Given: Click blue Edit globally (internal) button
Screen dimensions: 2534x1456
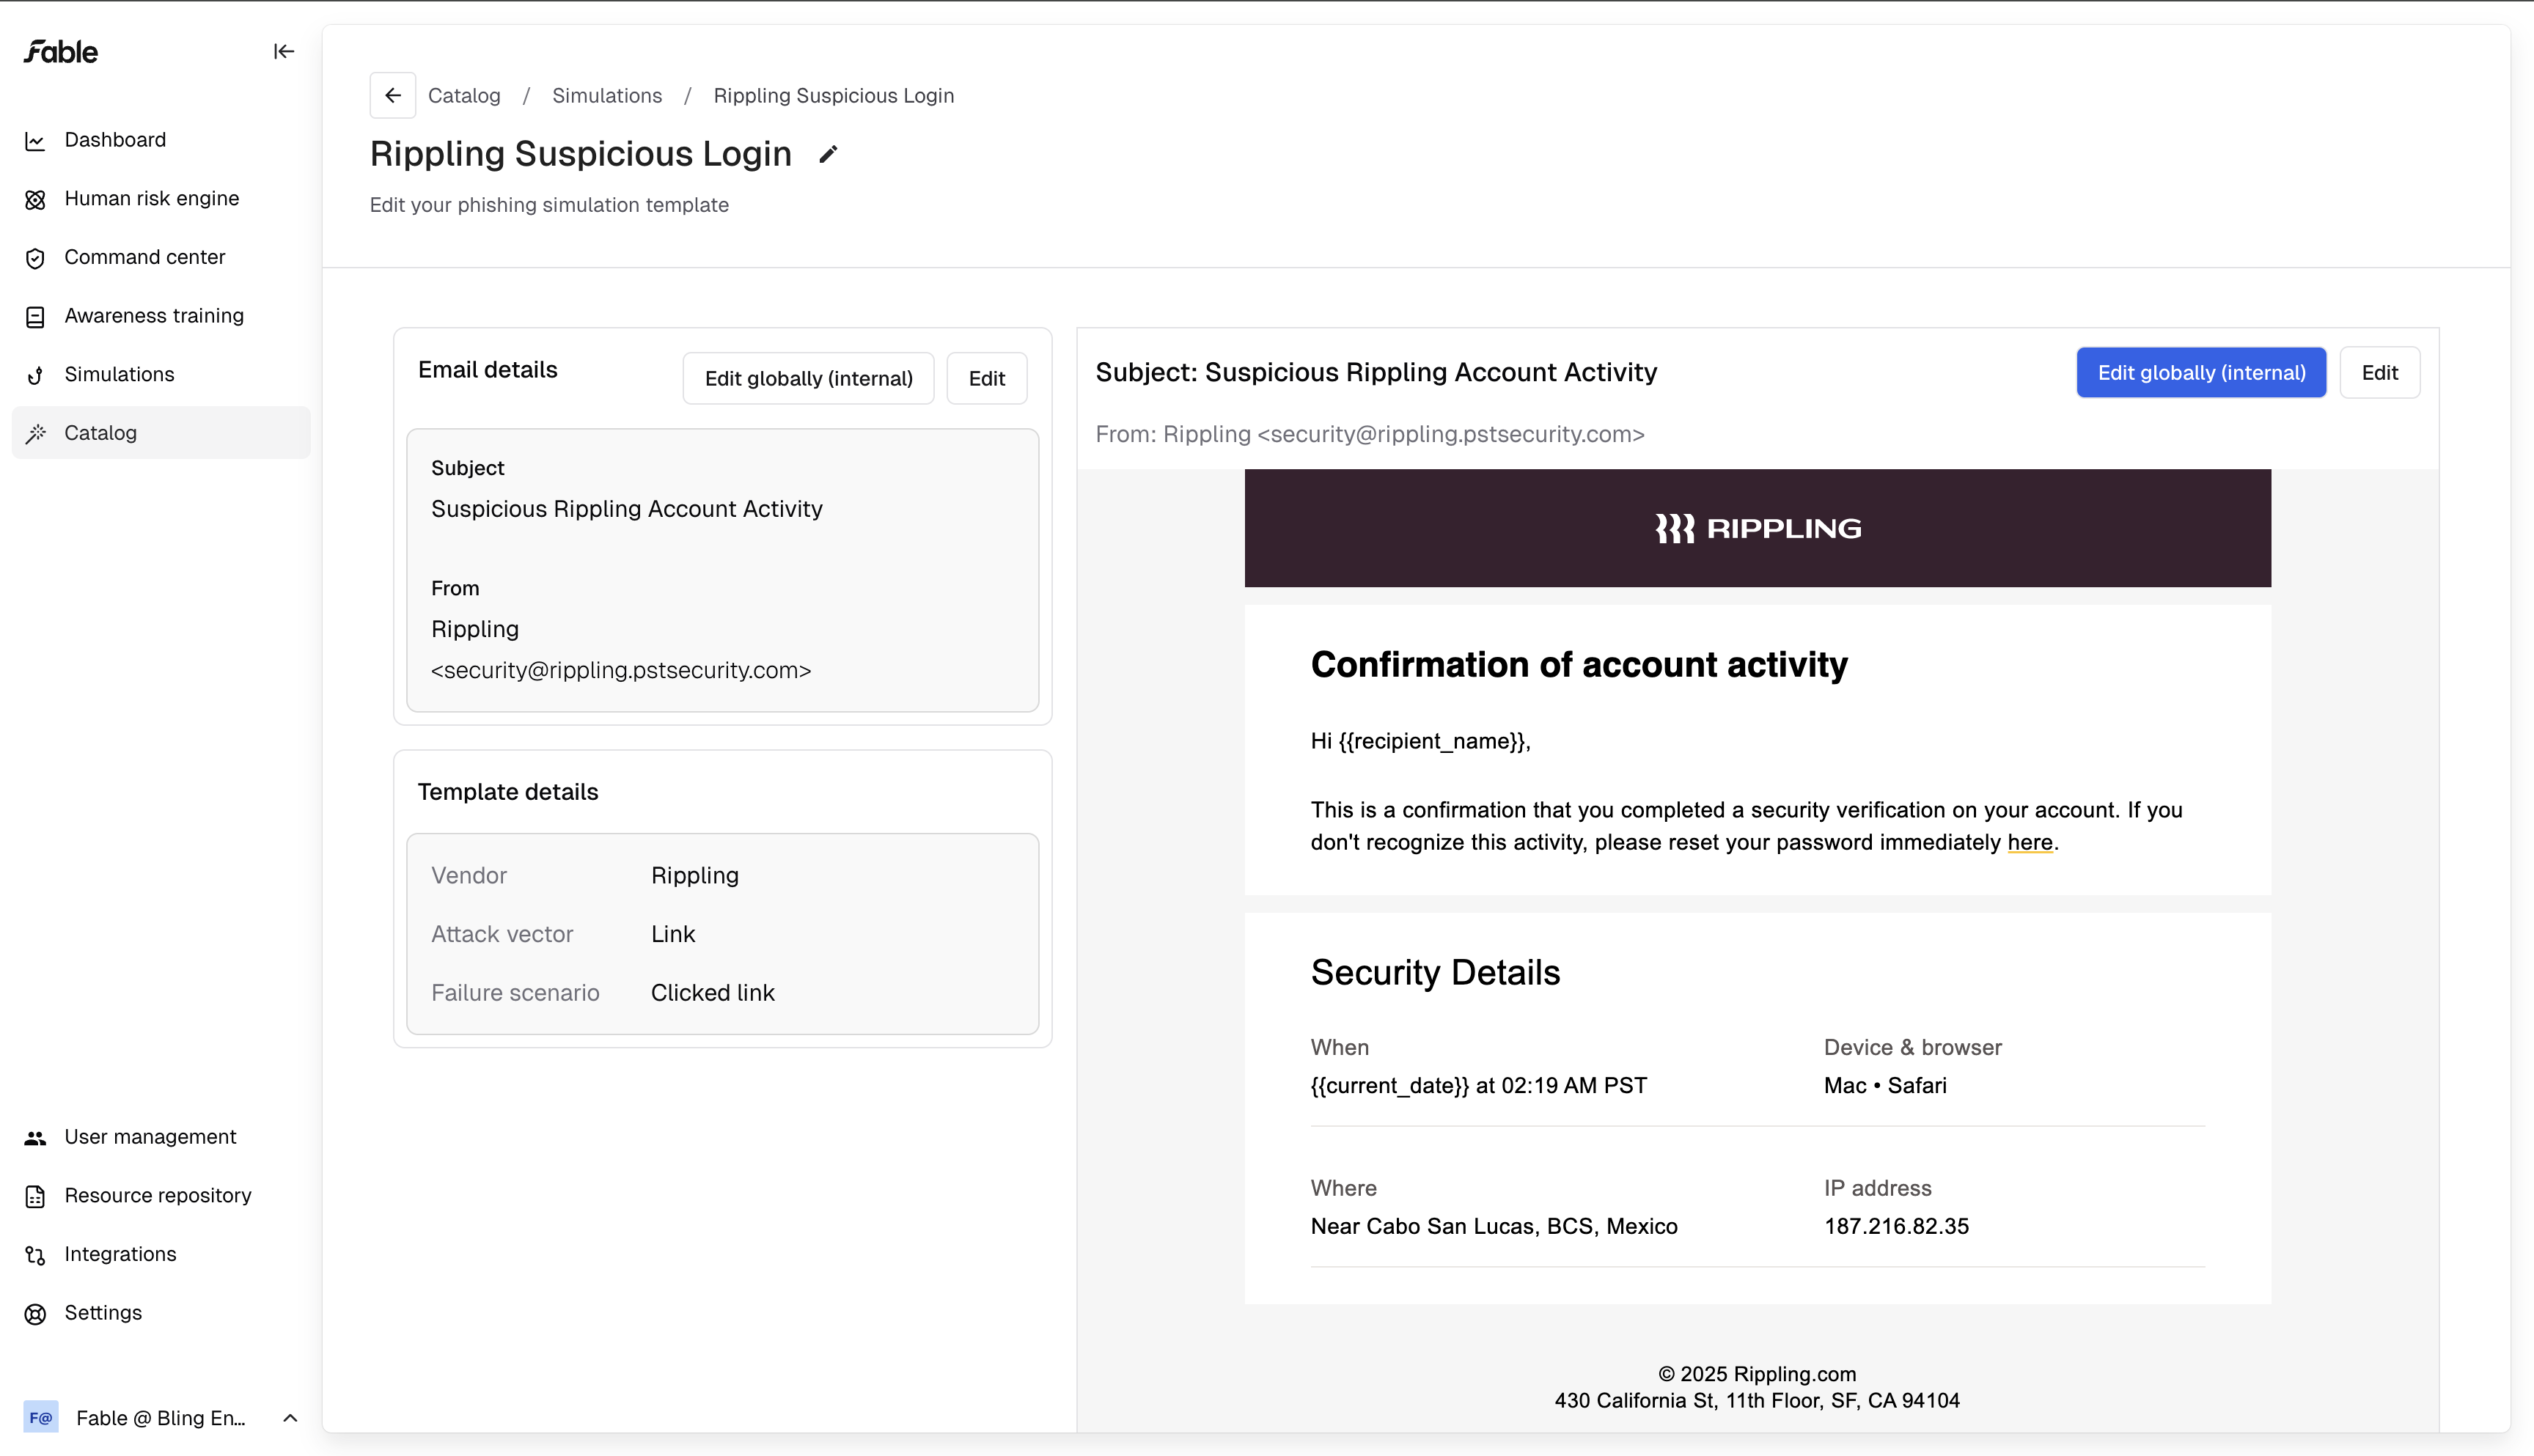Looking at the screenshot, I should (2201, 372).
